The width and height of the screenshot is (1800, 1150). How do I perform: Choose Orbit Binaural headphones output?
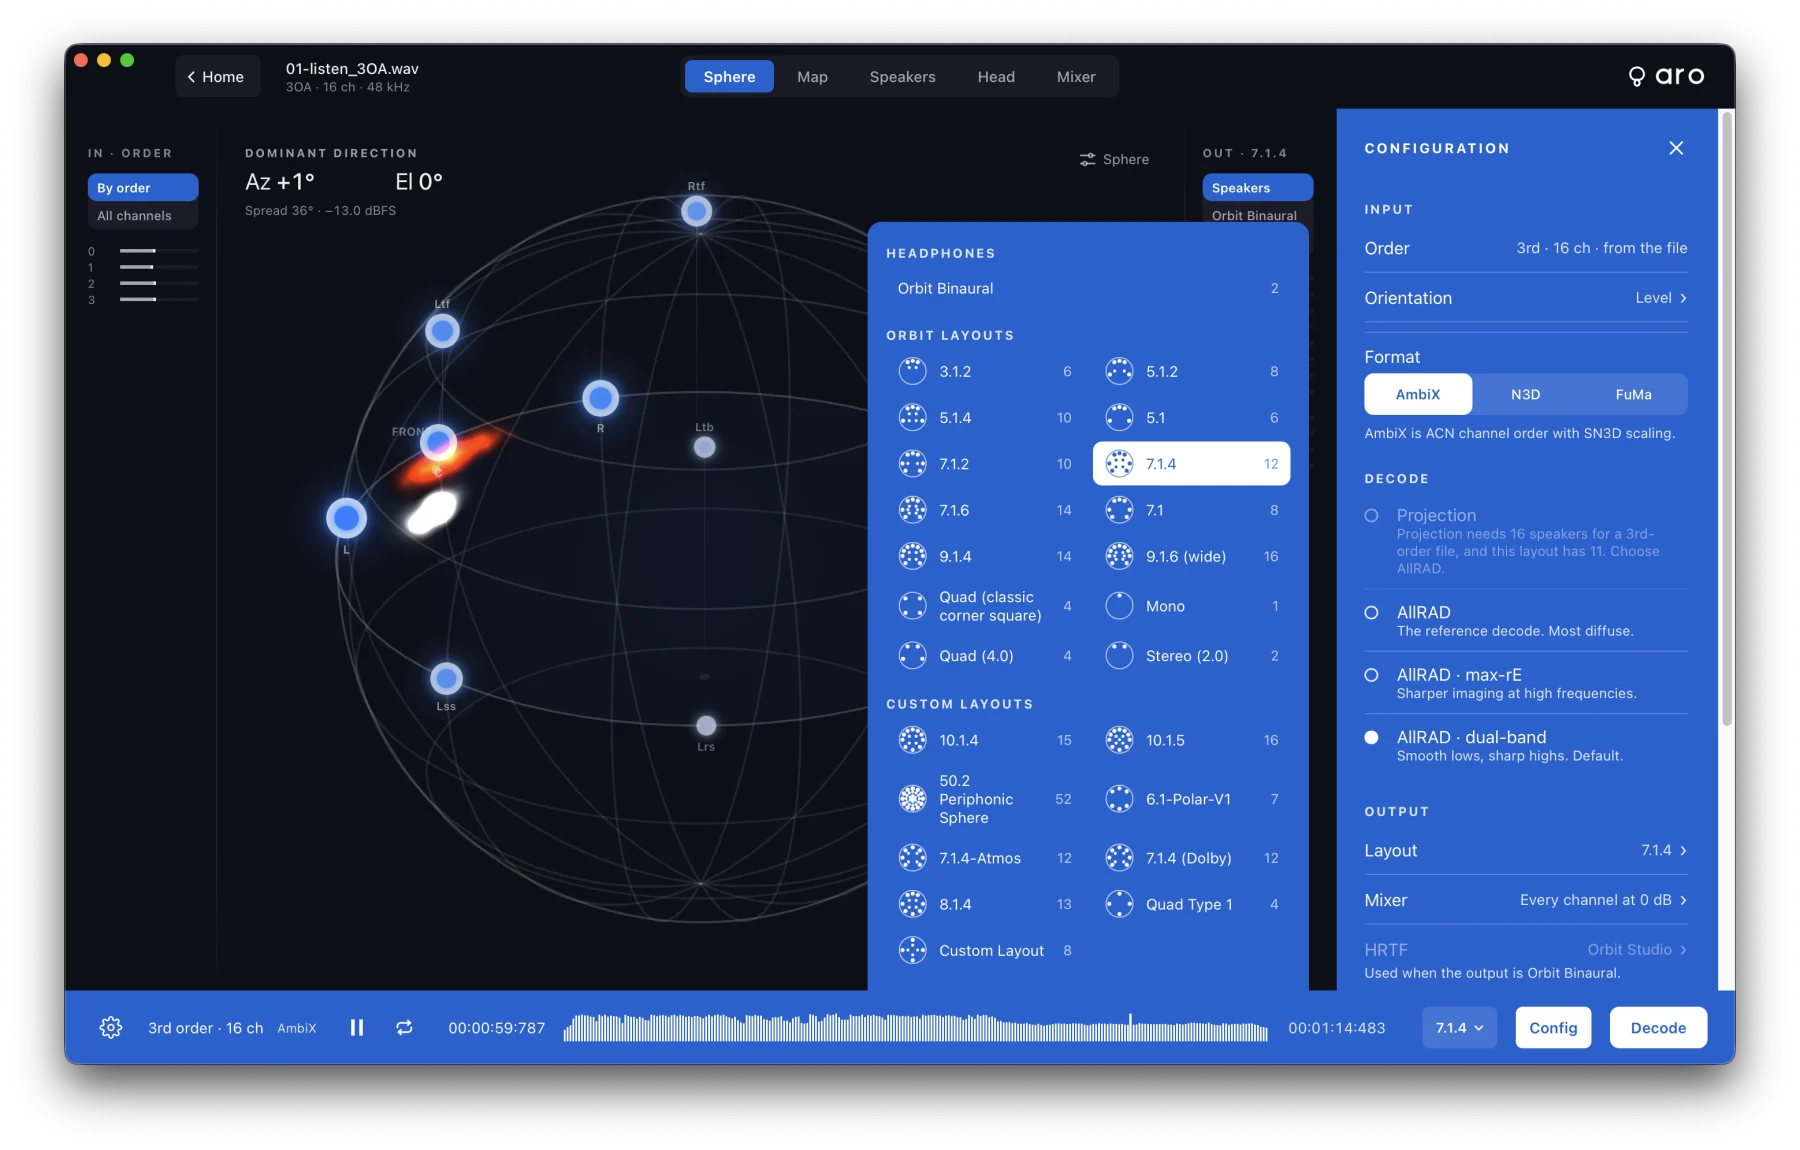(x=1087, y=288)
